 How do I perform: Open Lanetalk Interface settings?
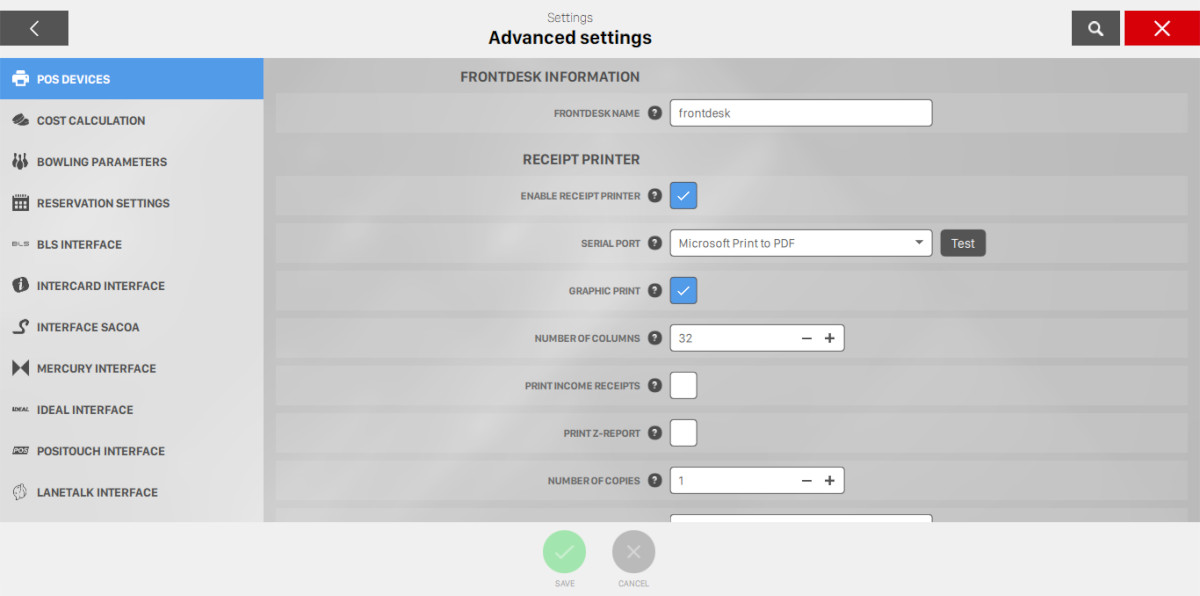[x=97, y=492]
